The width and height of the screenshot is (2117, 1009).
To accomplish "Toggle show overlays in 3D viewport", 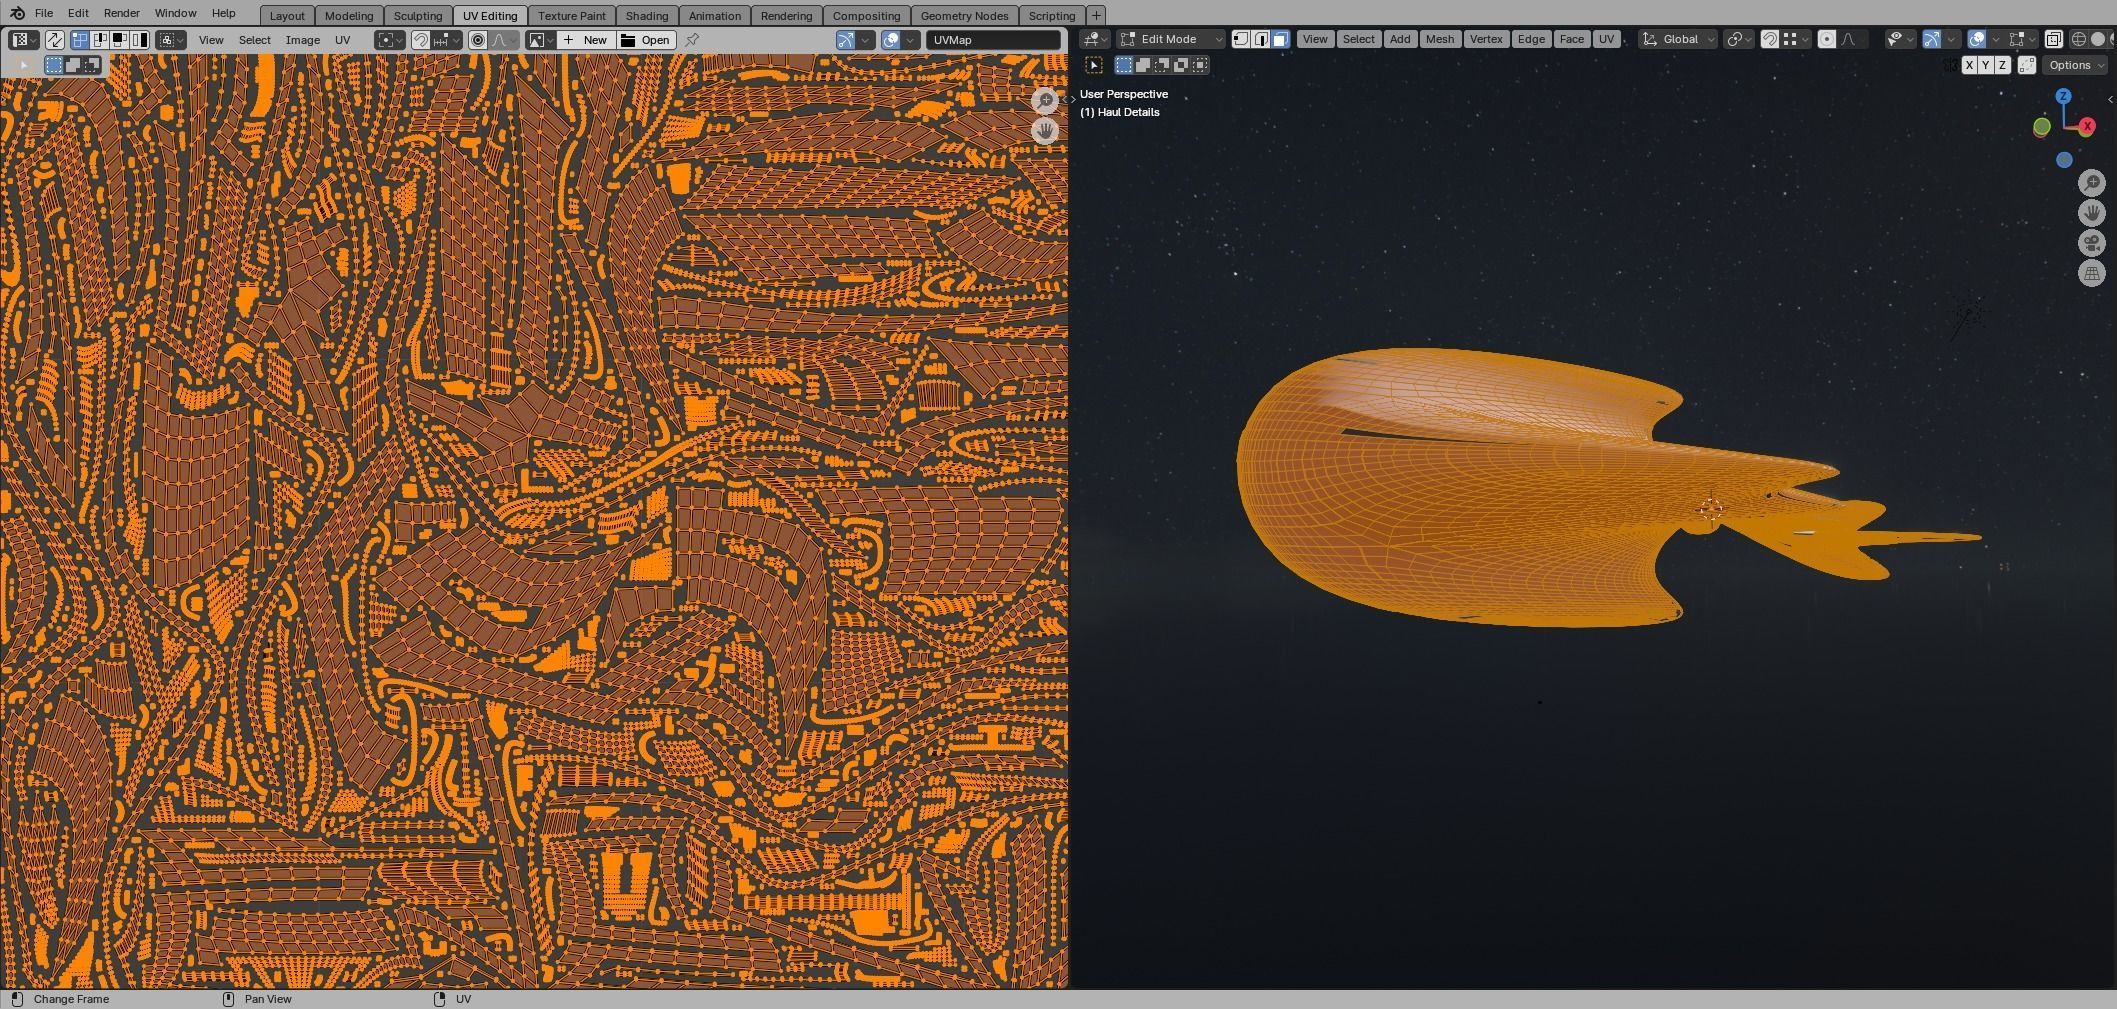I will [x=1976, y=39].
